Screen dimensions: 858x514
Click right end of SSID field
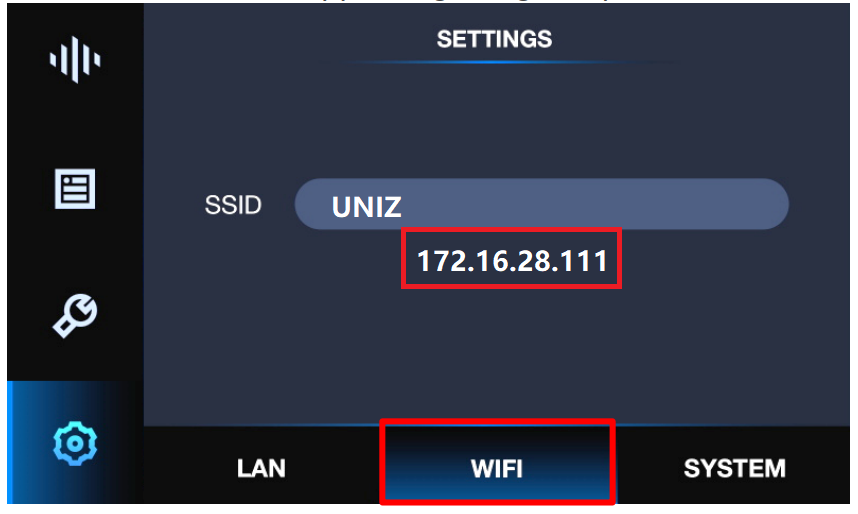coord(766,204)
